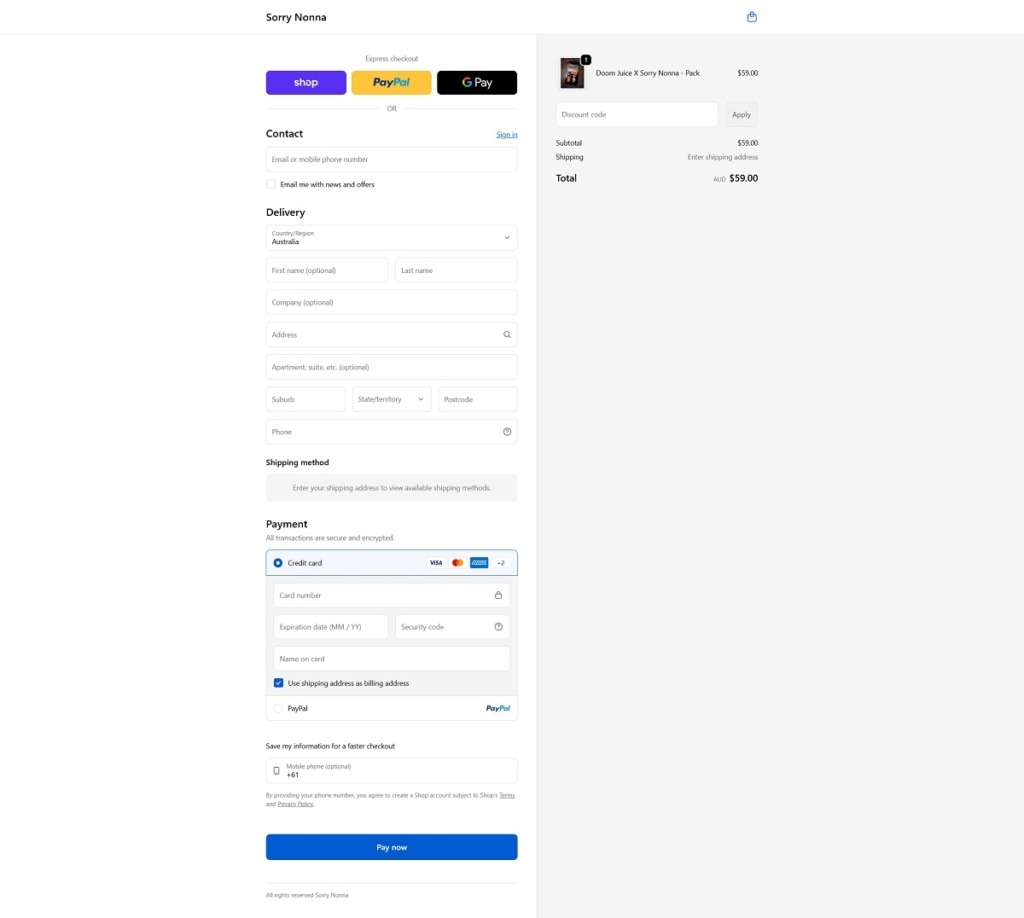Select the PayPal payment radio option
The width and height of the screenshot is (1024, 918).
pyautogui.click(x=278, y=708)
